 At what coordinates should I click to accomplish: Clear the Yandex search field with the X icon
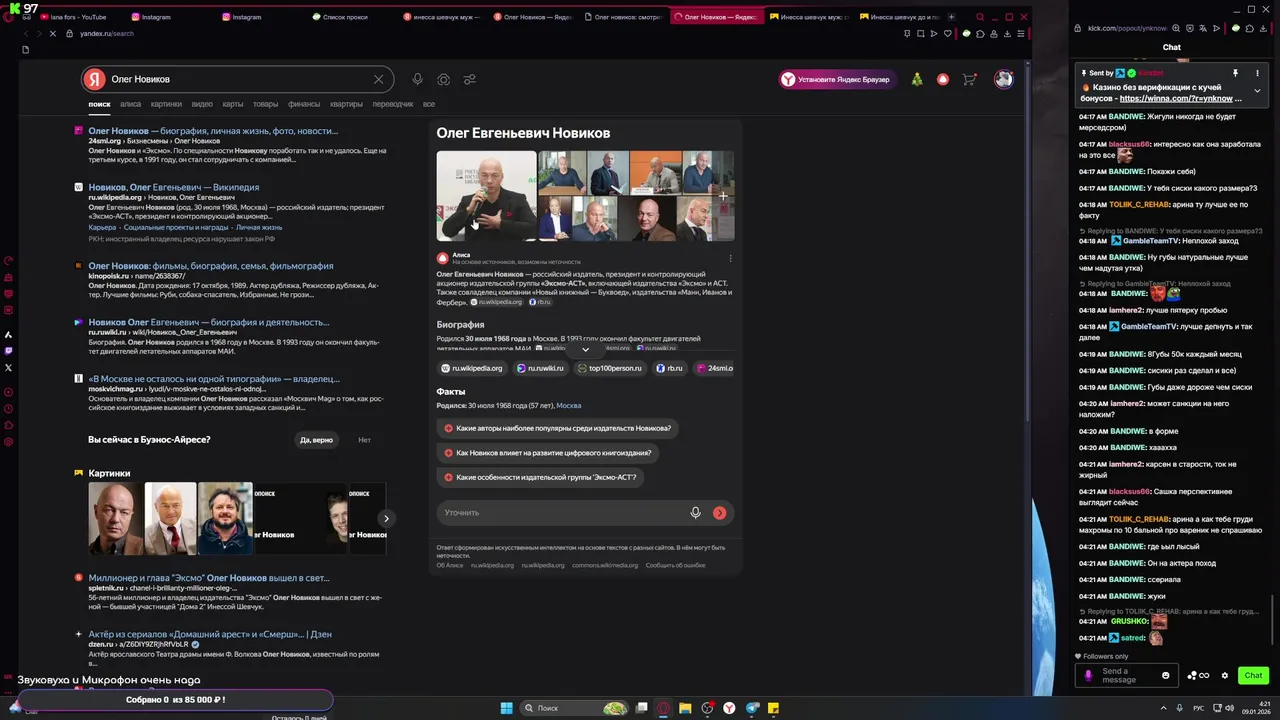(x=378, y=79)
